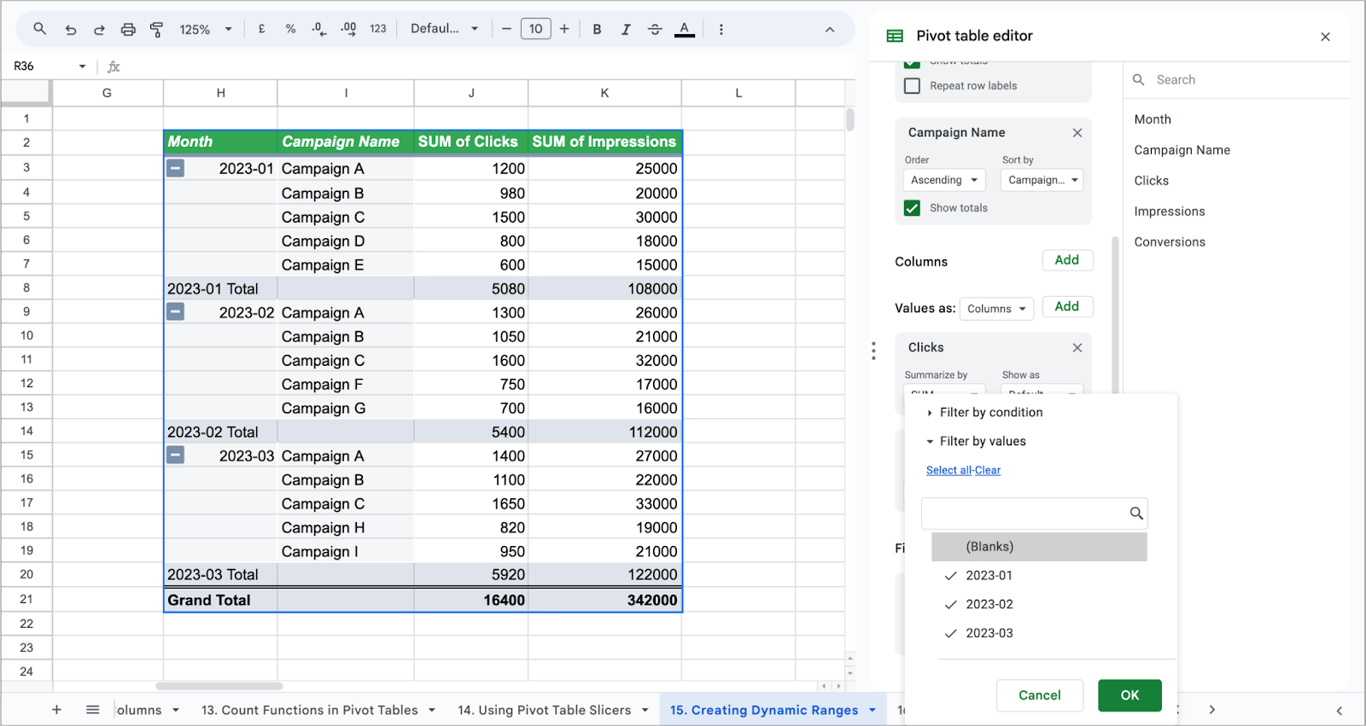1366x726 pixels.
Task: Confirm the filter with OK
Action: point(1130,695)
